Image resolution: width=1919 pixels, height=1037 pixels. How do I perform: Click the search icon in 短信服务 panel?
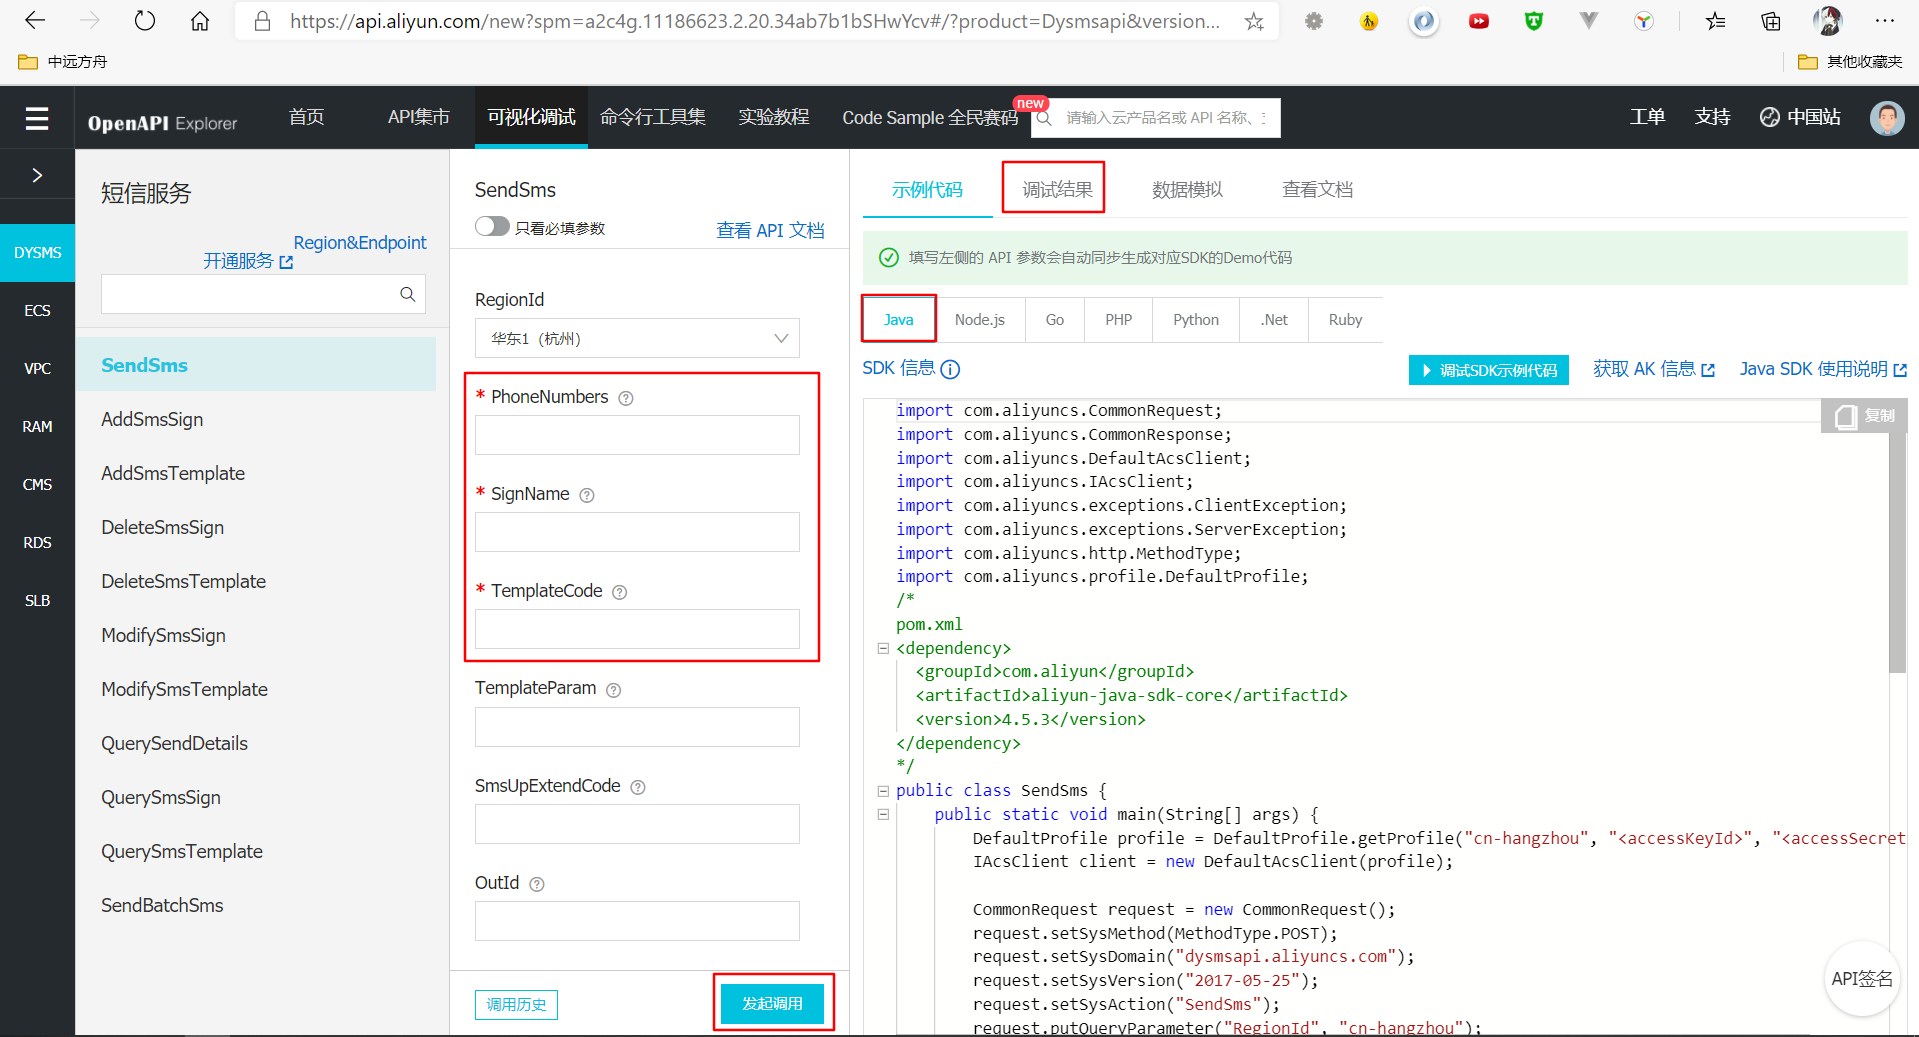[x=407, y=294]
